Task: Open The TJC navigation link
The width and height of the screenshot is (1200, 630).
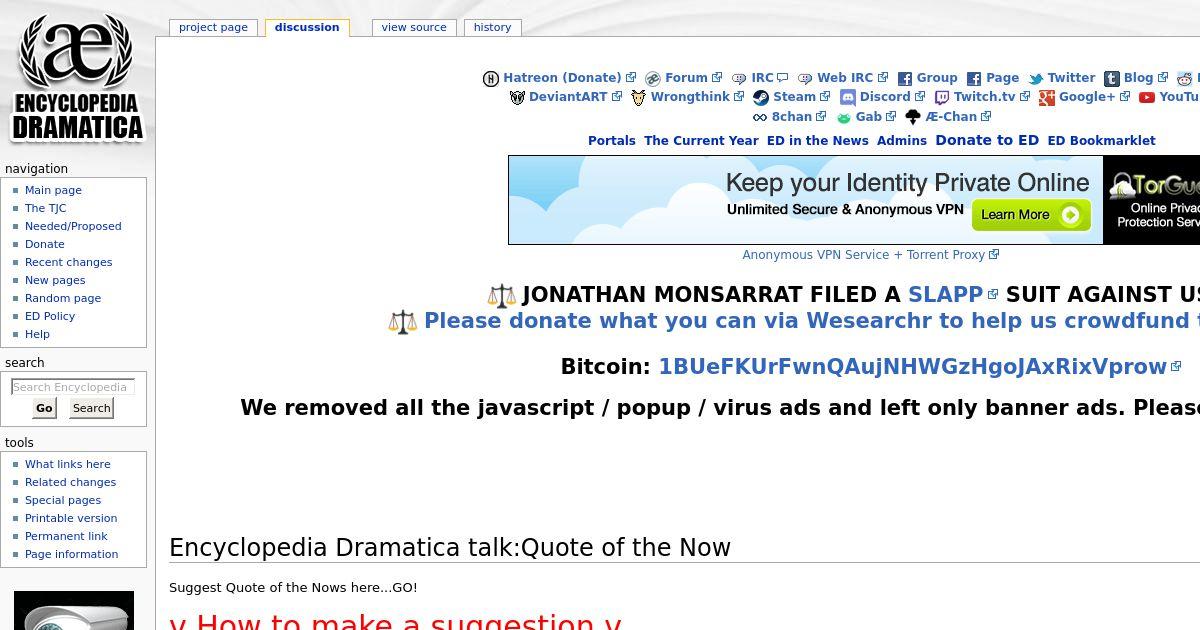Action: coord(45,208)
